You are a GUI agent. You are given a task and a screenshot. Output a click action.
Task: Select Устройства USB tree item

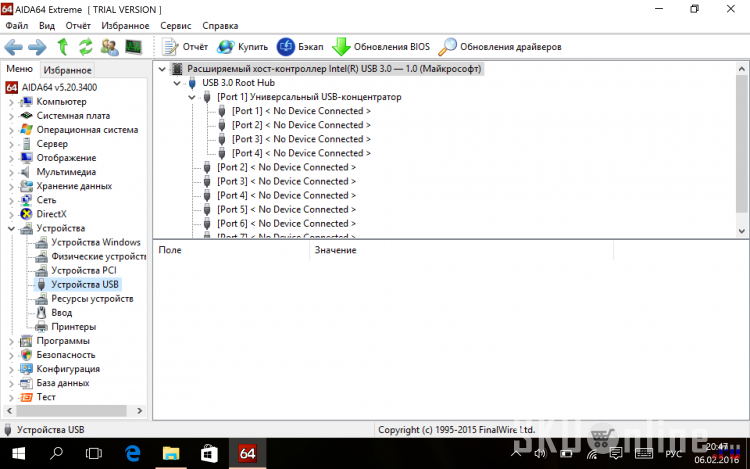85,284
